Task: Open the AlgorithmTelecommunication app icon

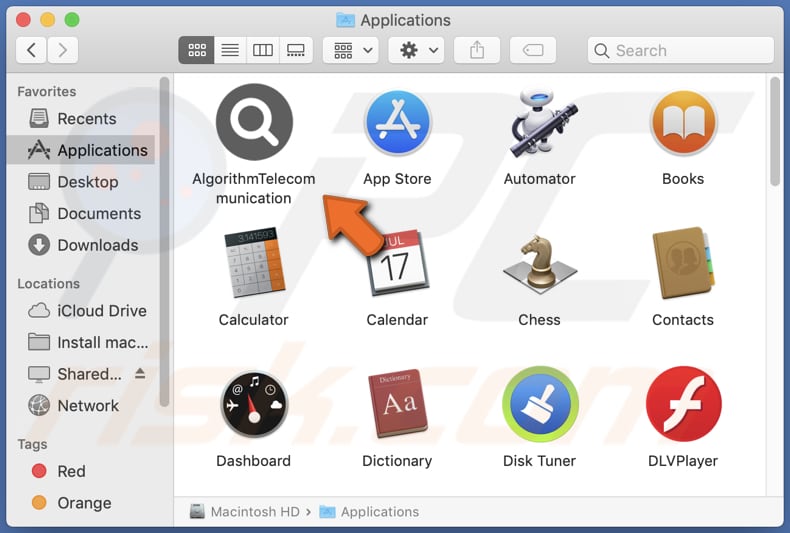Action: tap(254, 122)
